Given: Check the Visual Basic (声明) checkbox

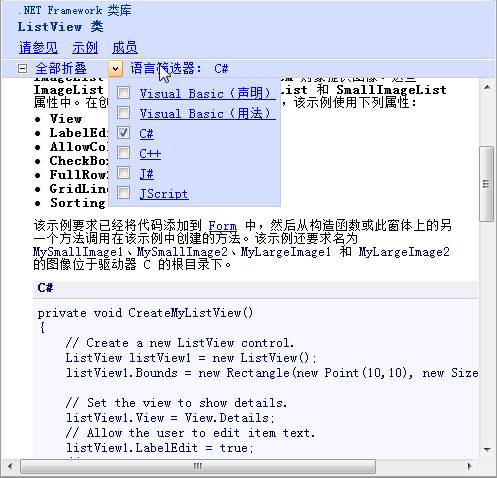Looking at the screenshot, I should click(123, 93).
